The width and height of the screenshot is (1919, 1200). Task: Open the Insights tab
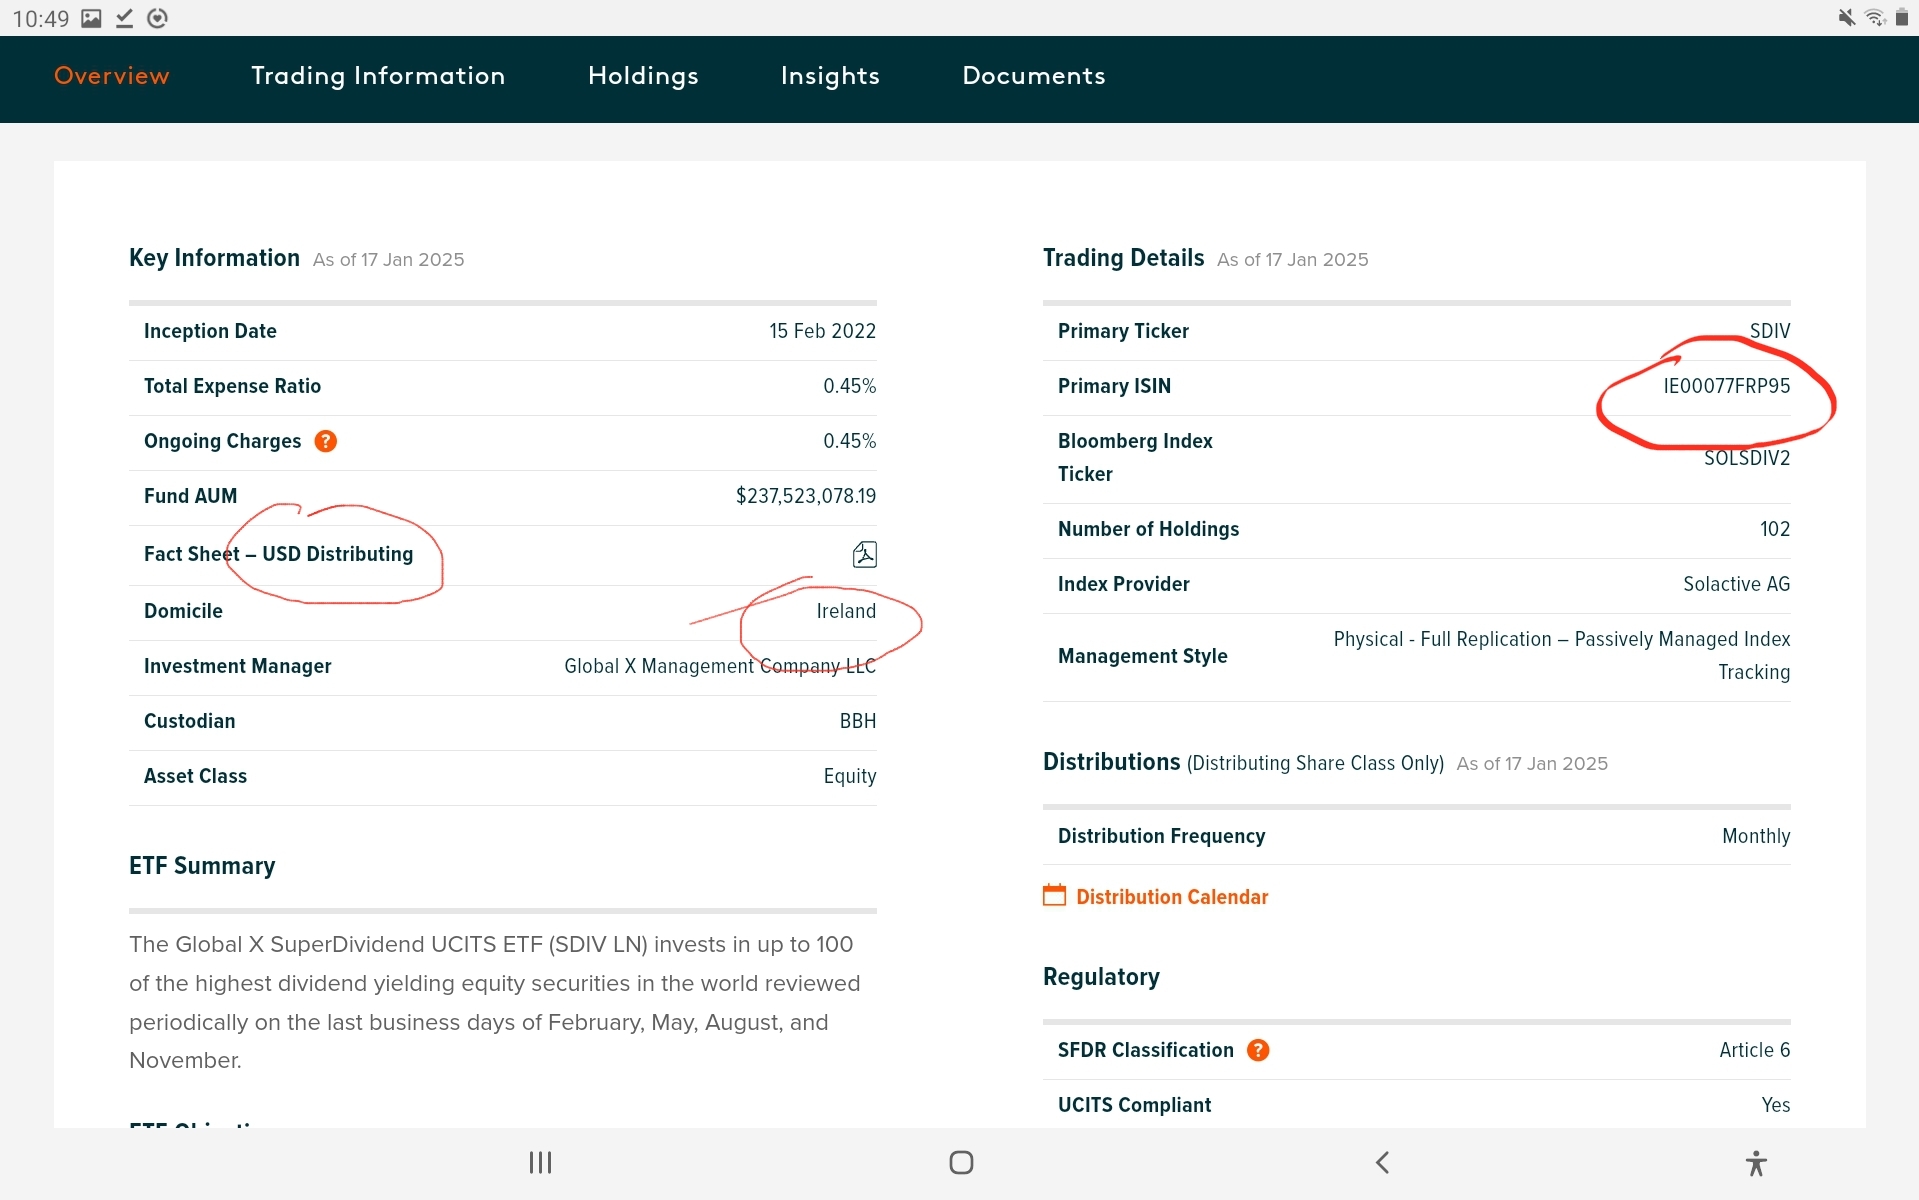(830, 76)
